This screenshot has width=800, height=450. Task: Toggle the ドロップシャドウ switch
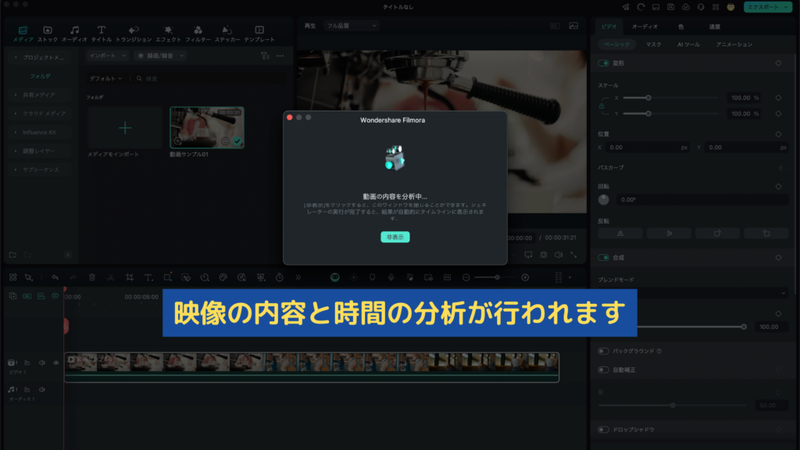(604, 430)
